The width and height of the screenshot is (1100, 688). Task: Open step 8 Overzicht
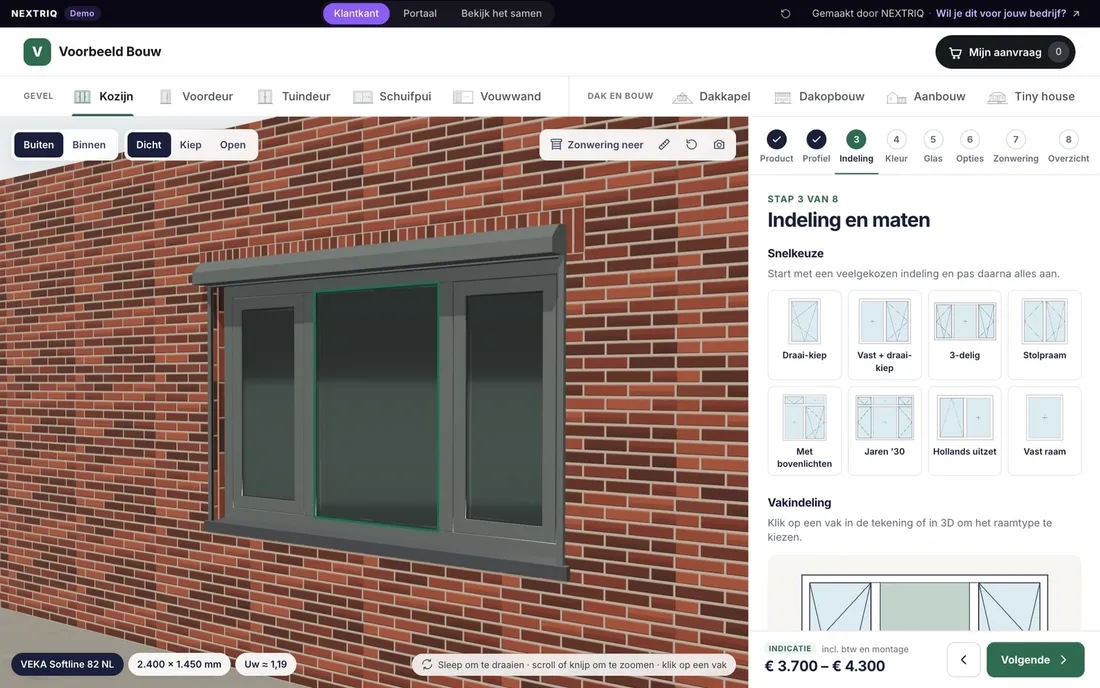(1068, 147)
